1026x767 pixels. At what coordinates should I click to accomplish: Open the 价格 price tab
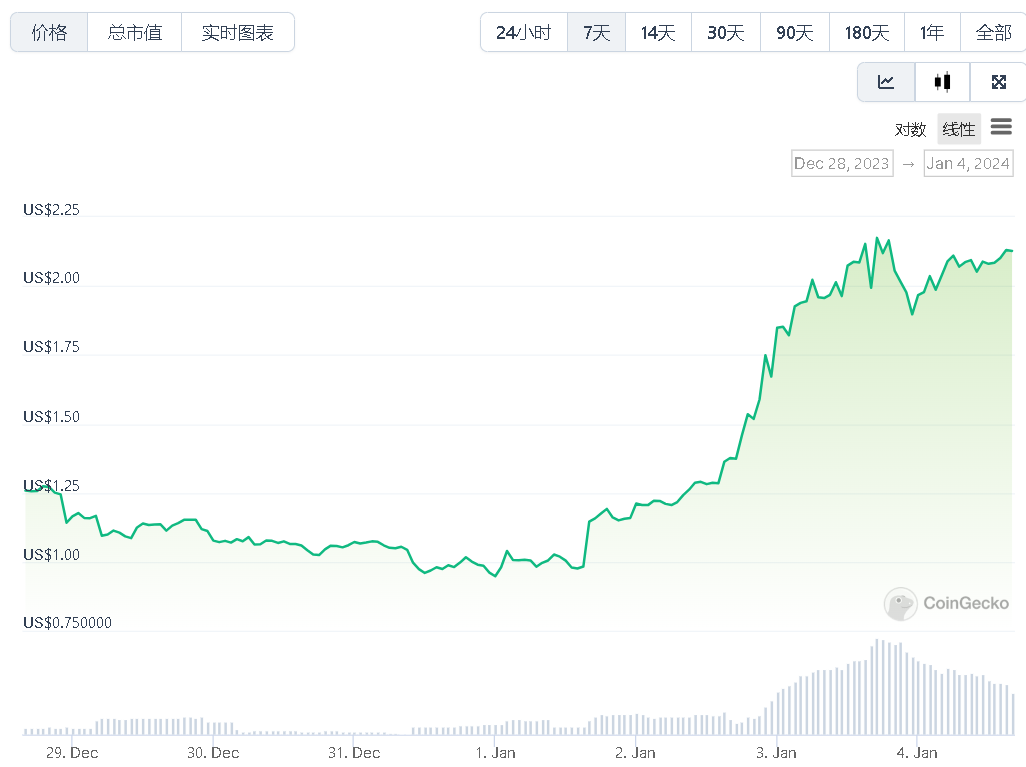pyautogui.click(x=49, y=32)
